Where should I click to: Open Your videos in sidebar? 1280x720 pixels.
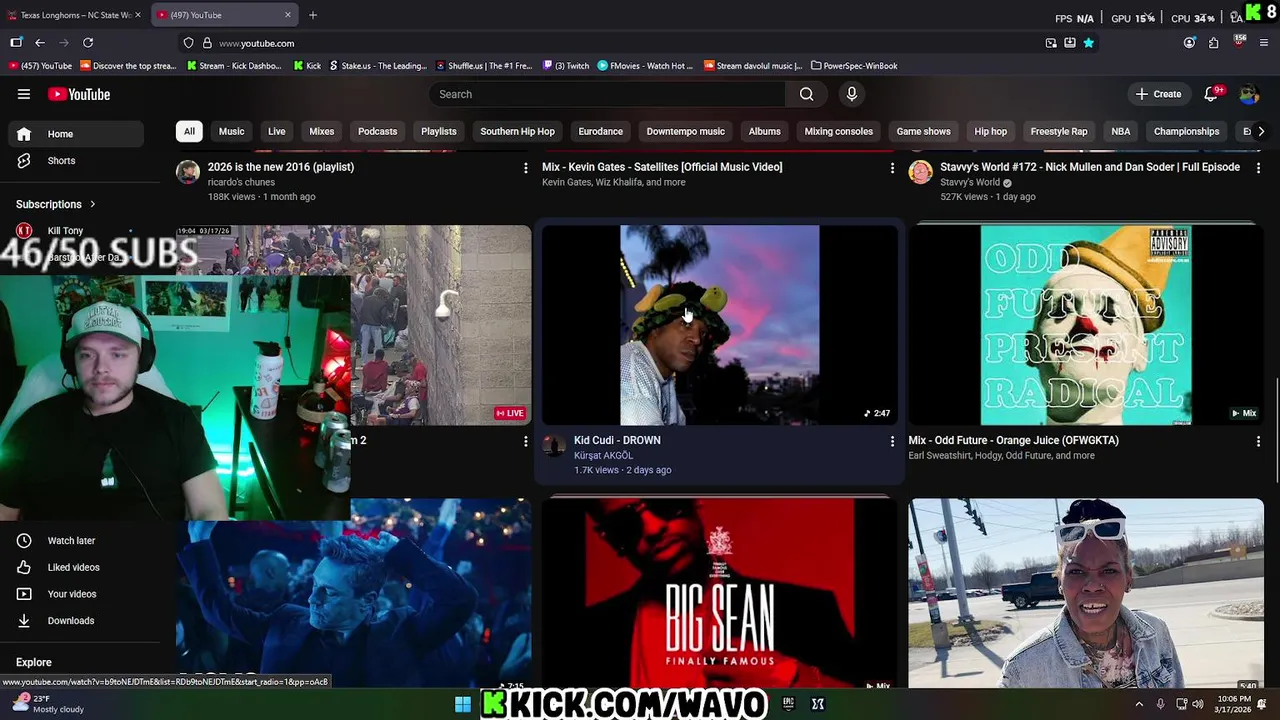[x=76, y=594]
